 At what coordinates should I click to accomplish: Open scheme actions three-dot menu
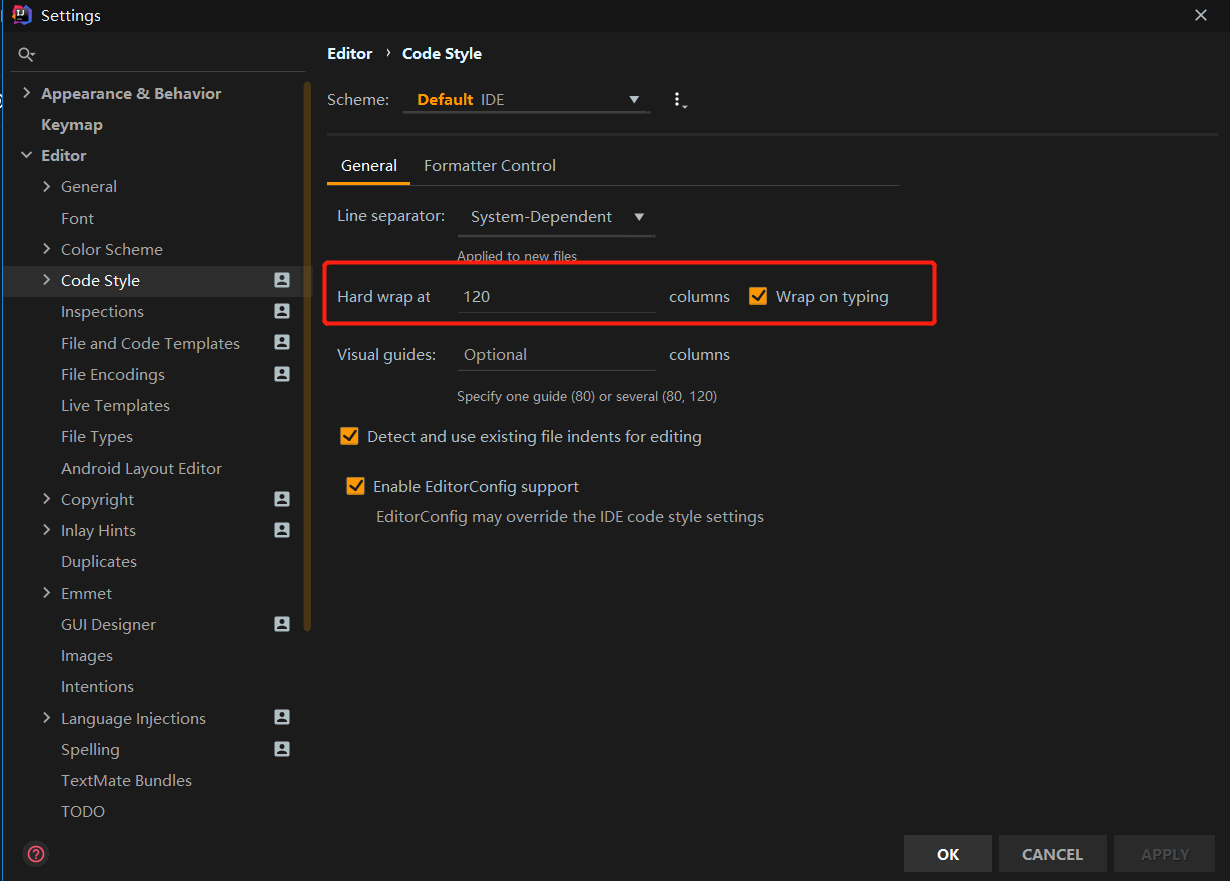tap(678, 100)
